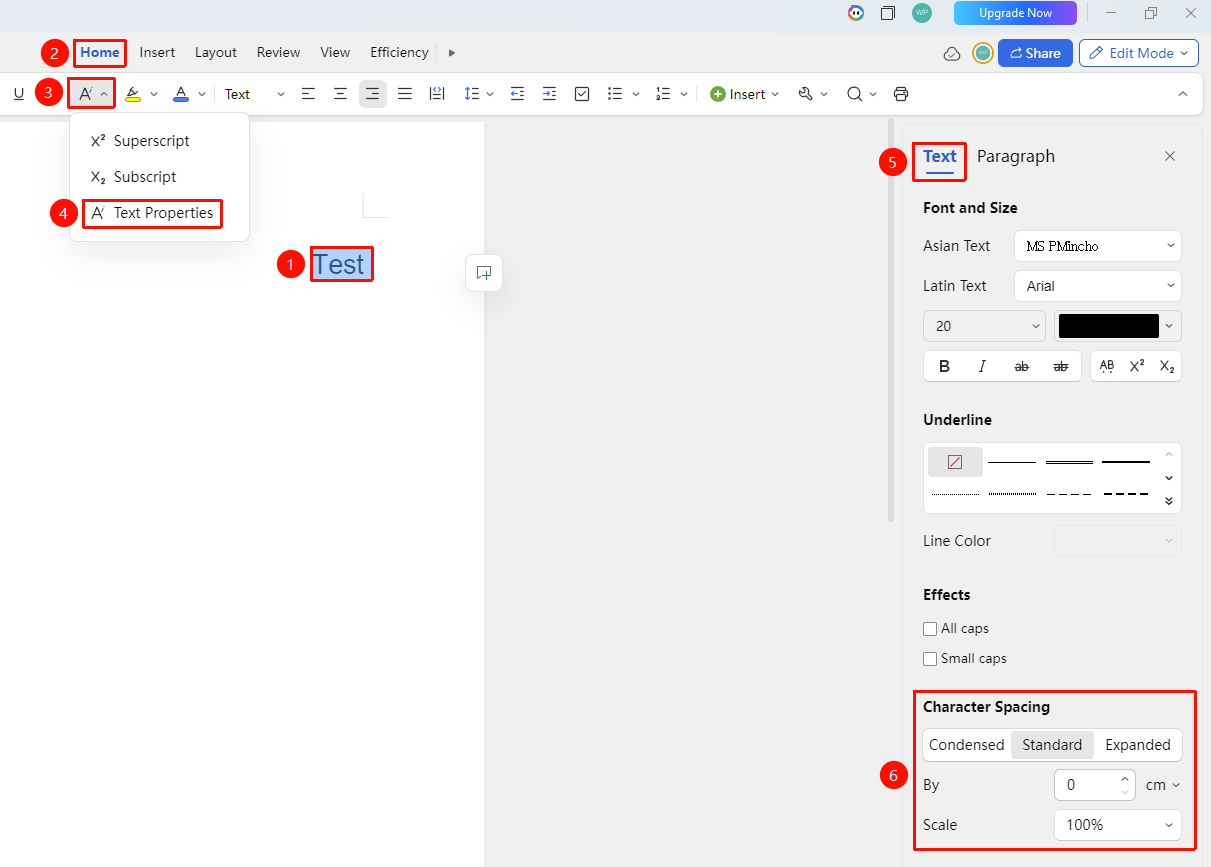Open the cm unit dropdown
The width and height of the screenshot is (1211, 867).
1162,785
